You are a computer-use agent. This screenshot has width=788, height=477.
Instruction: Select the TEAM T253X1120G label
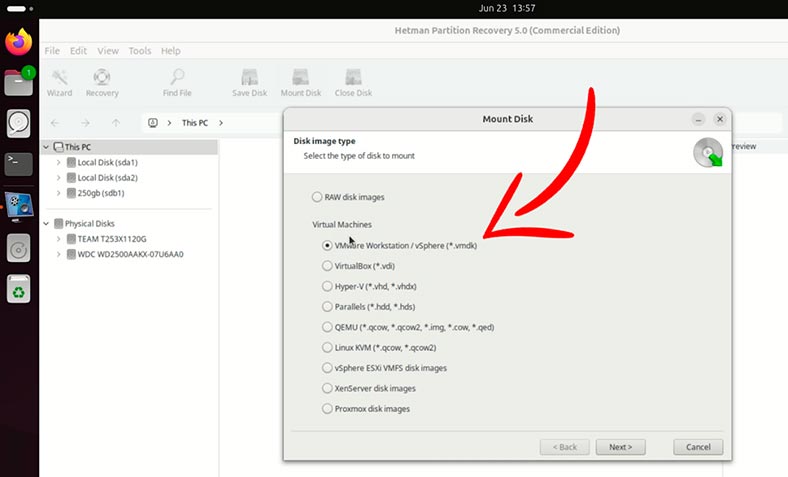pos(112,239)
